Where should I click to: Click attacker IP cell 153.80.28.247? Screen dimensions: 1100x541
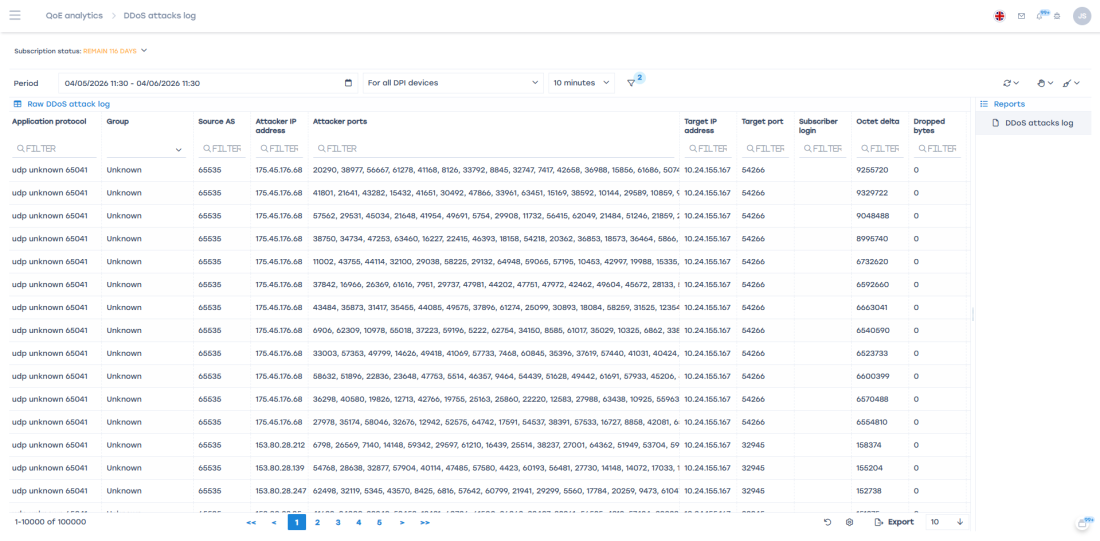click(280, 490)
